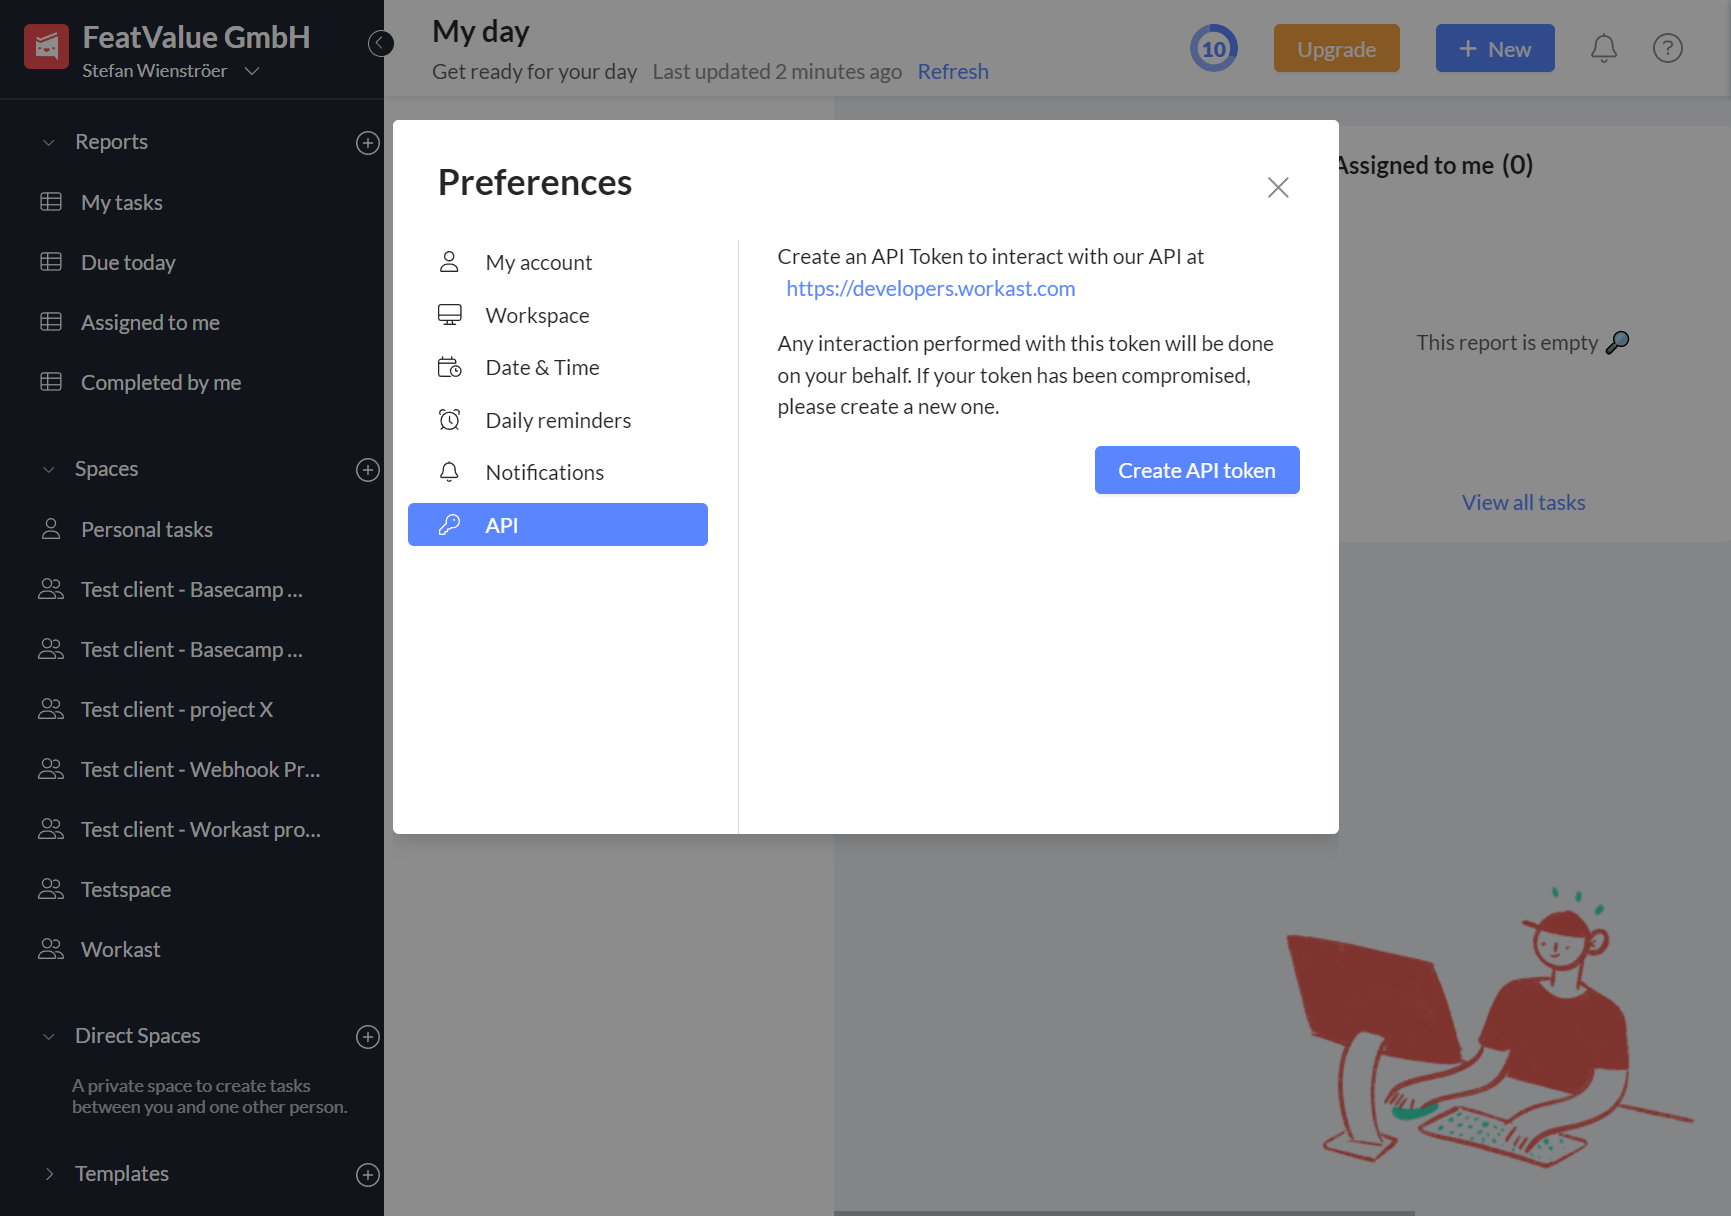
Task: Collapse the sidebar with the arrow icon
Action: 380,43
